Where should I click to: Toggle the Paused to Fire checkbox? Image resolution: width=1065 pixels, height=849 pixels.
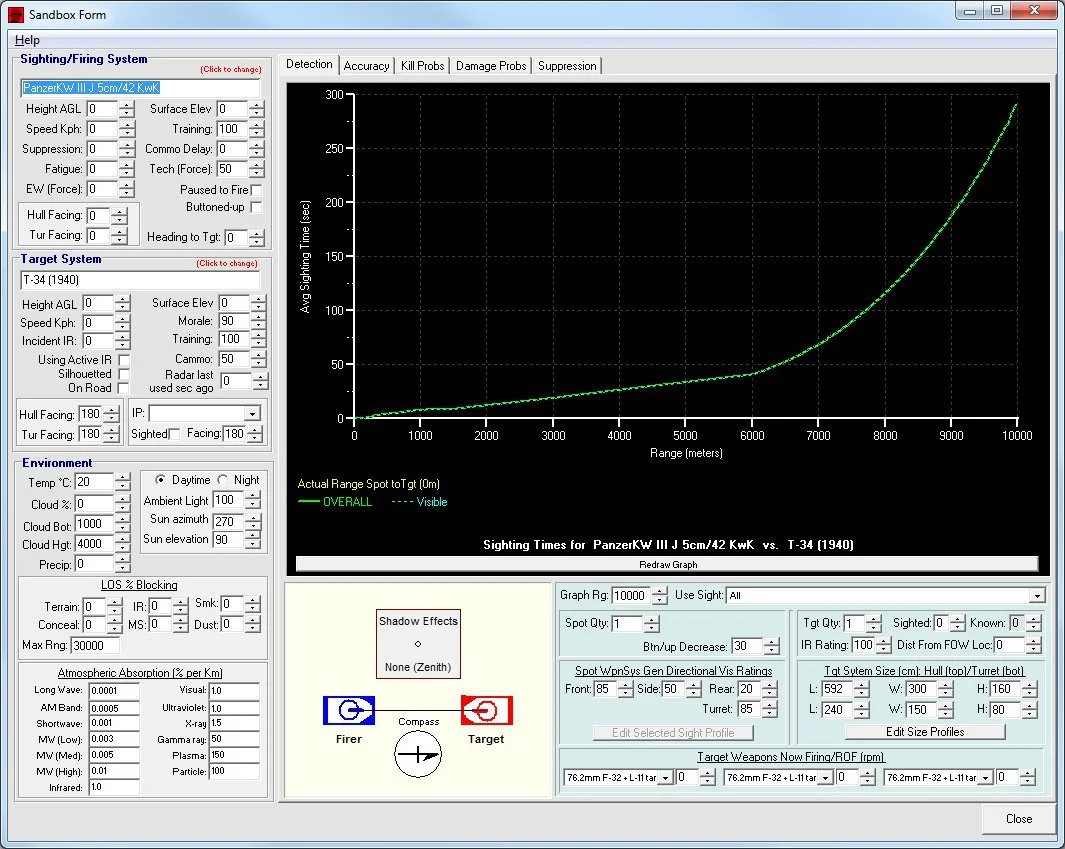(x=257, y=190)
